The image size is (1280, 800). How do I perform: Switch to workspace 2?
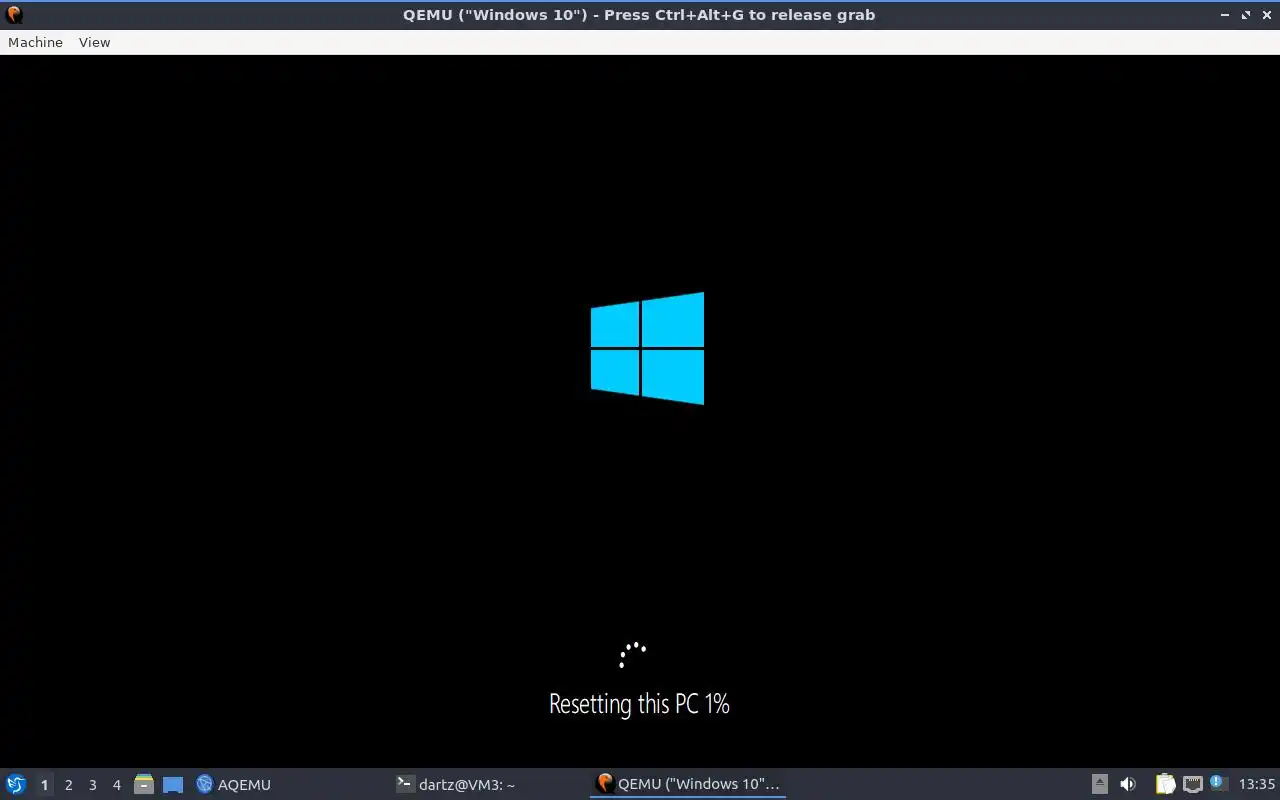(68, 785)
